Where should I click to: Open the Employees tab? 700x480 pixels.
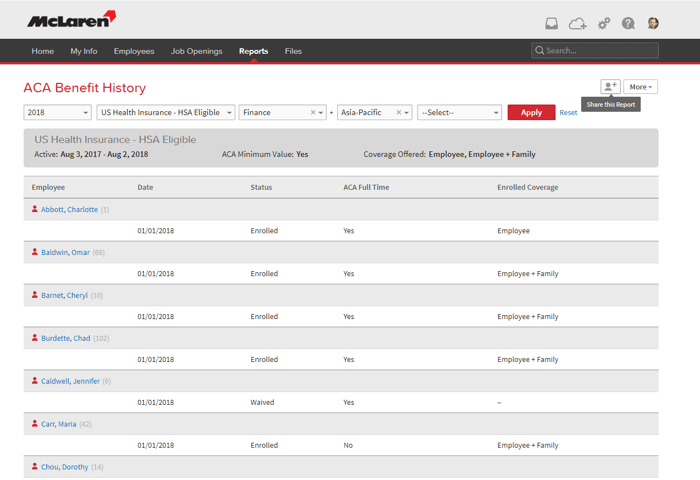tap(134, 51)
